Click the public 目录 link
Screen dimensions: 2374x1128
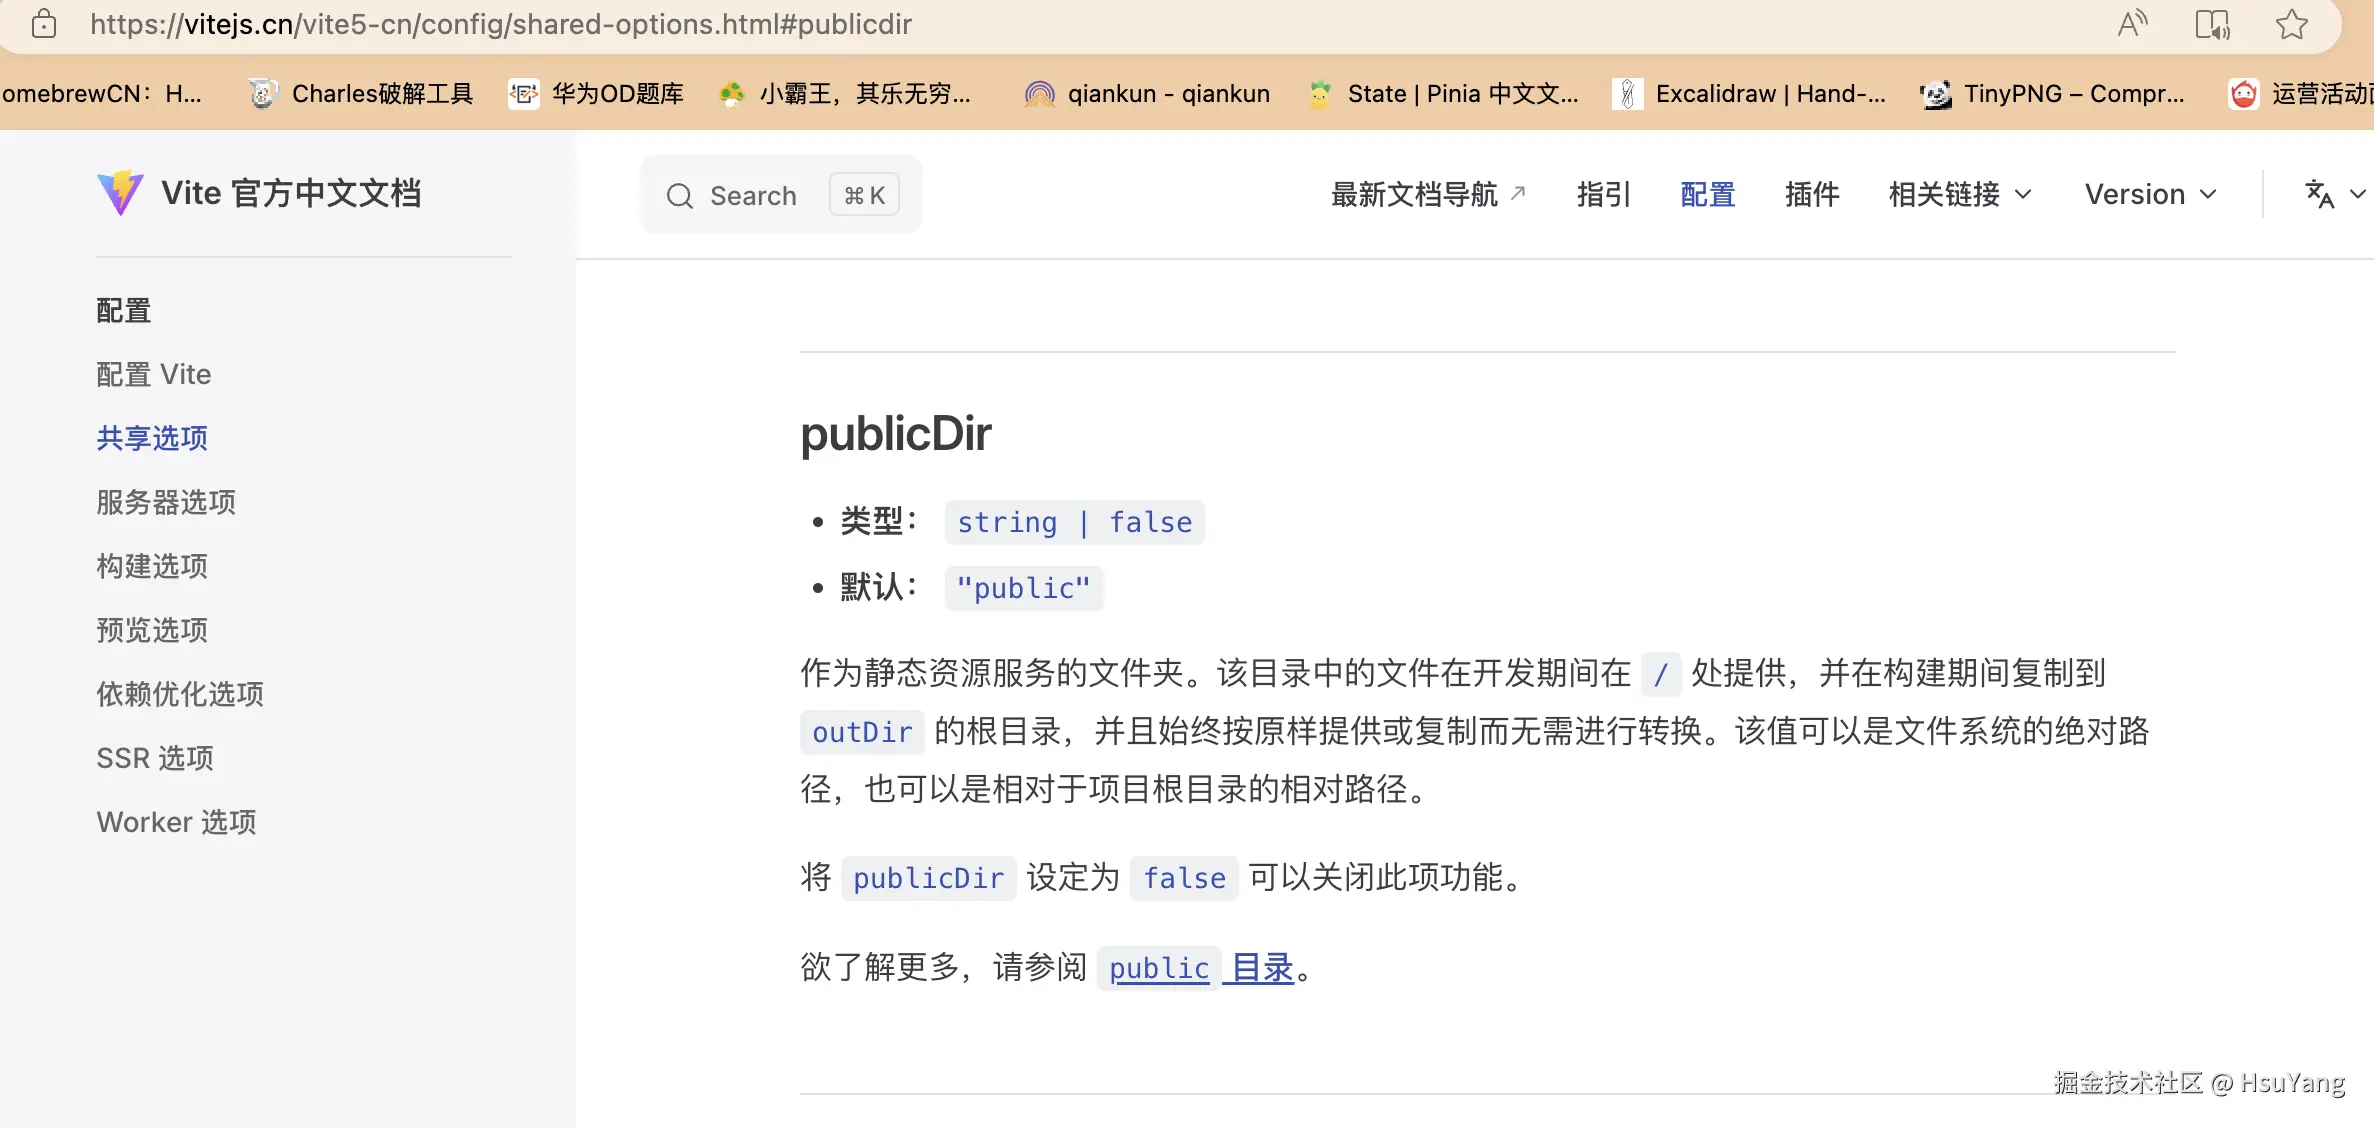[x=1201, y=968]
